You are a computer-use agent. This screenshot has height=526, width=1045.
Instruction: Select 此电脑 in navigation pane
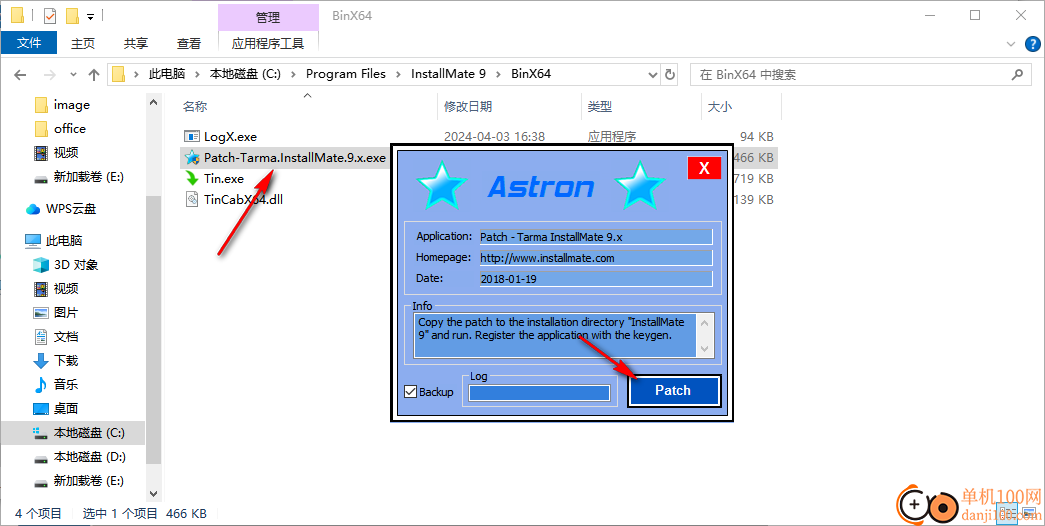tap(64, 241)
